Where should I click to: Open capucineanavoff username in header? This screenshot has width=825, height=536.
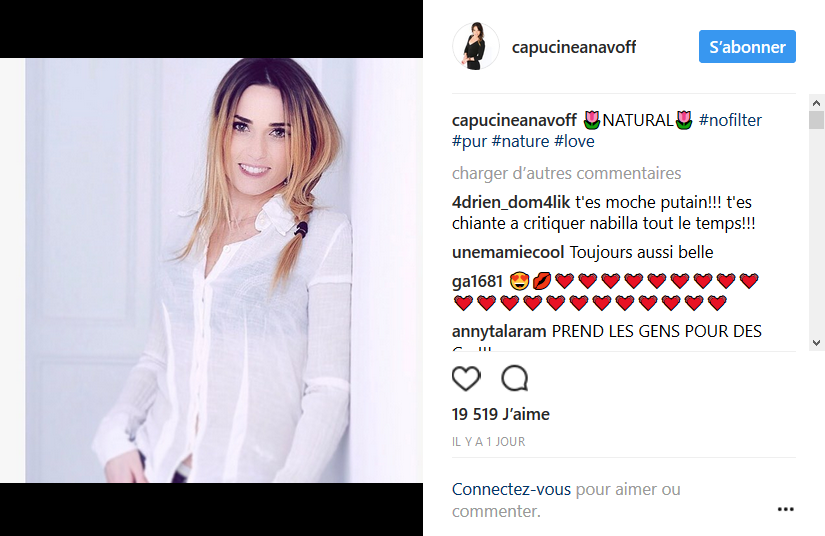574,47
